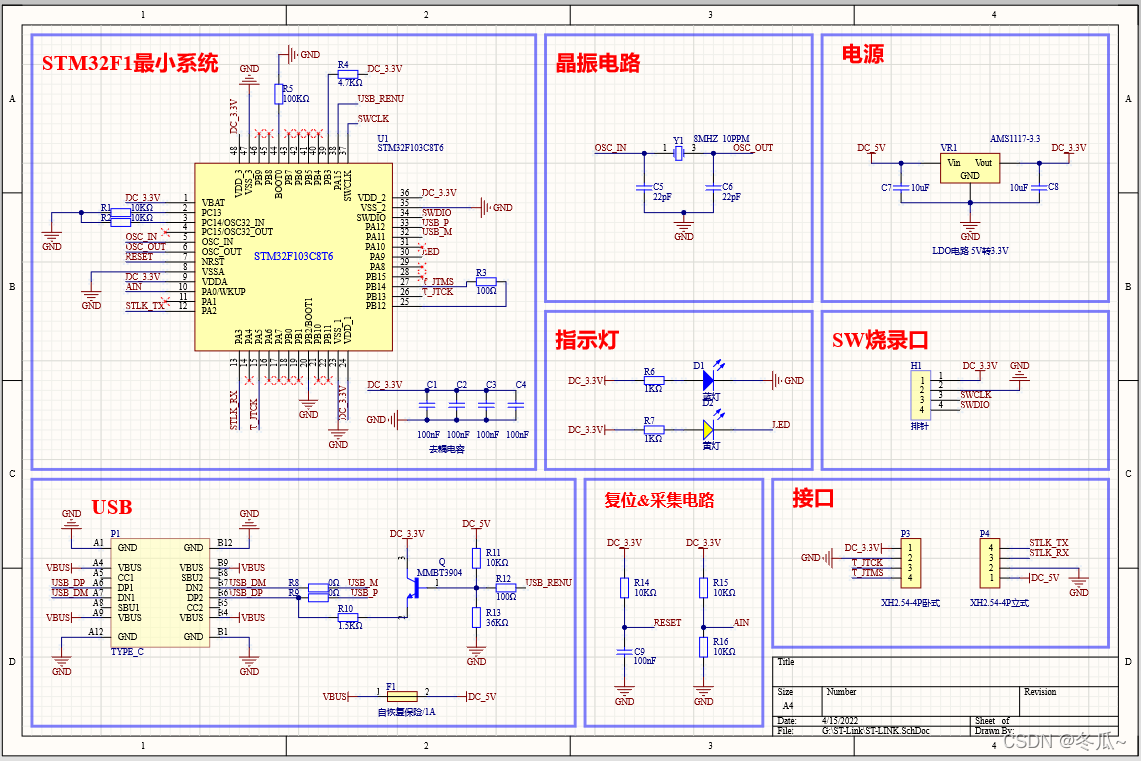Click resistor R14 in reset circuit
1141x761 pixels.
click(x=624, y=588)
